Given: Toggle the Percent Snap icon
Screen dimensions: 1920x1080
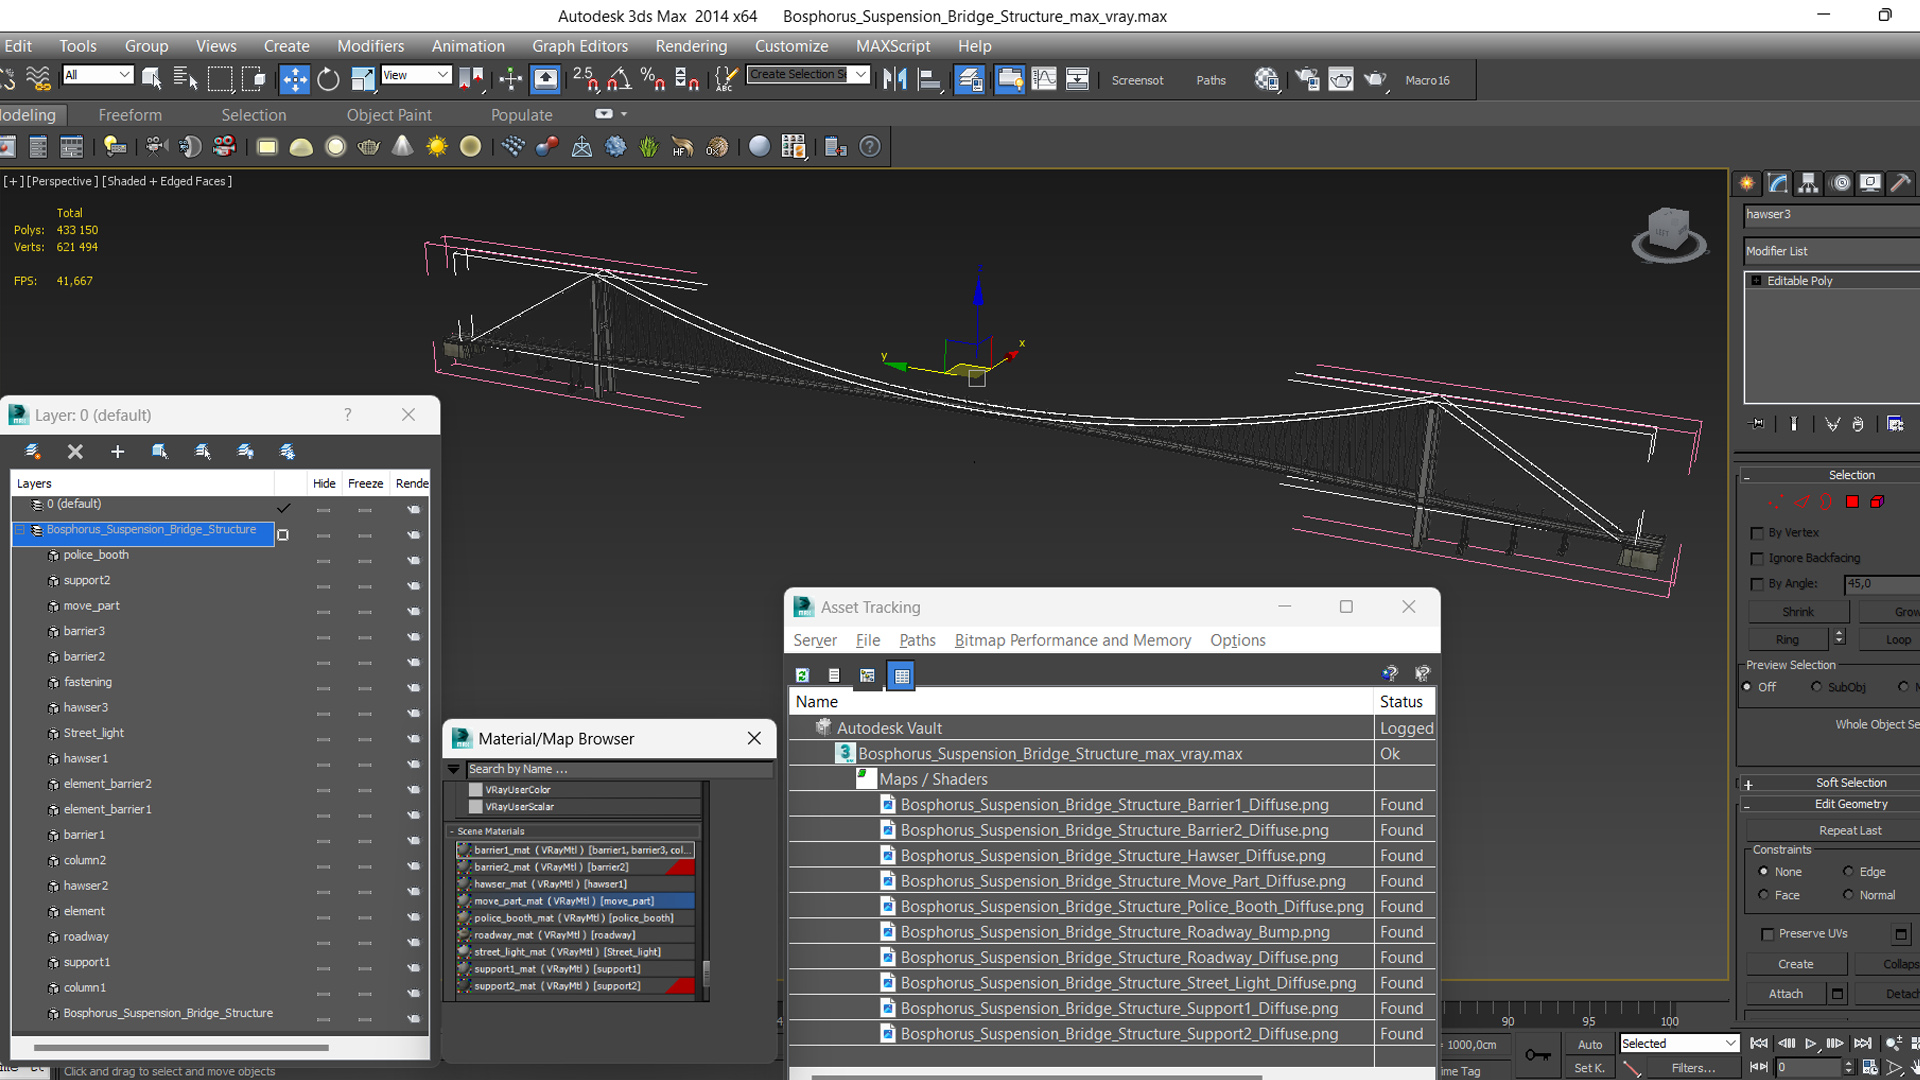Looking at the screenshot, I should click(653, 79).
